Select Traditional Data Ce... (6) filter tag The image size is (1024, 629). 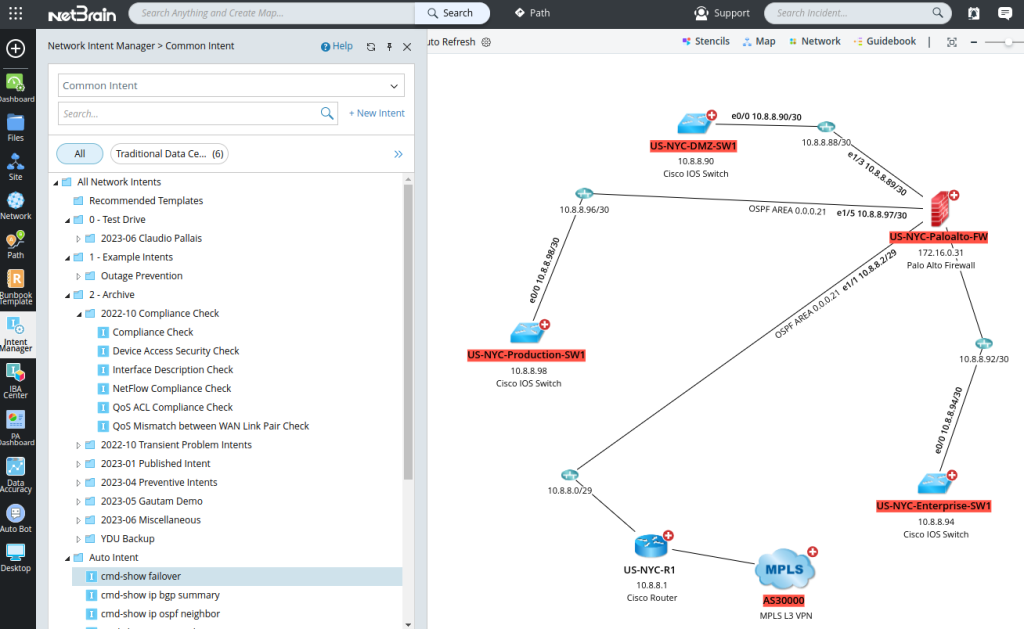click(x=169, y=153)
